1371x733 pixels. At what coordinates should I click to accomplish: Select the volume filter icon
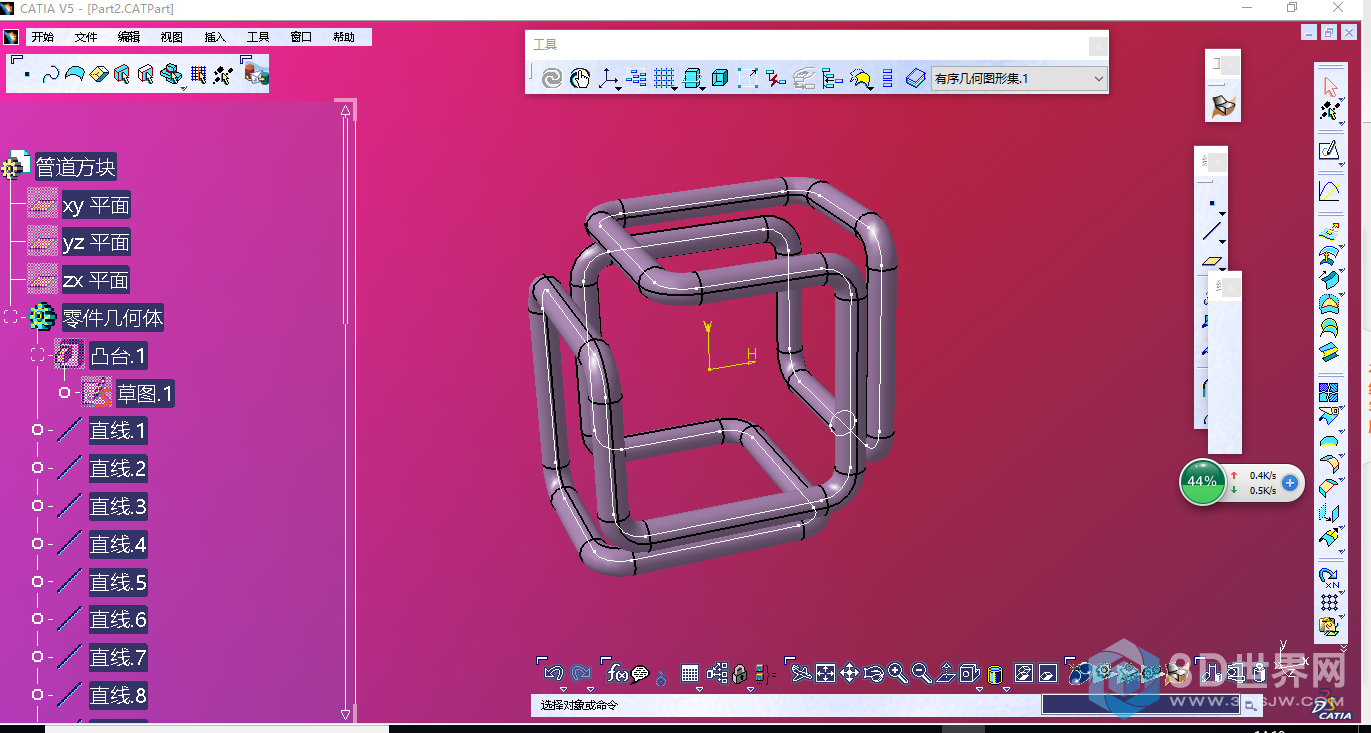pyautogui.click(x=99, y=75)
